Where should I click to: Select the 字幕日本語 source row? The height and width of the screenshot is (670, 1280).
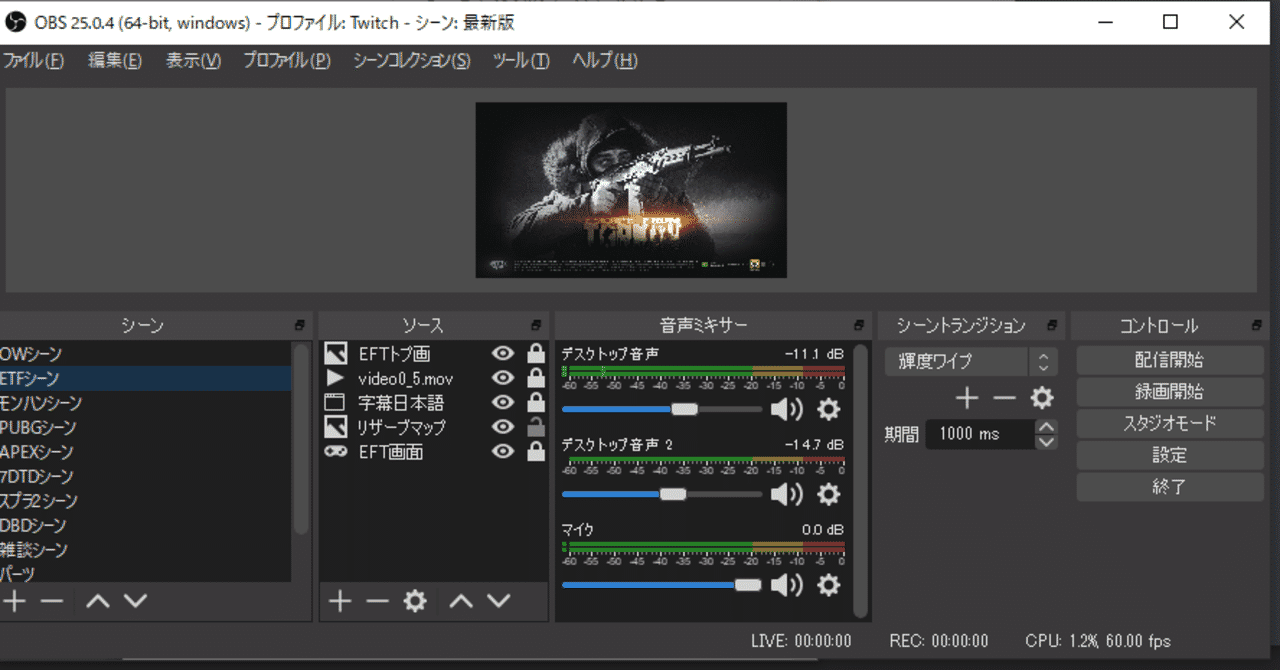[x=434, y=403]
